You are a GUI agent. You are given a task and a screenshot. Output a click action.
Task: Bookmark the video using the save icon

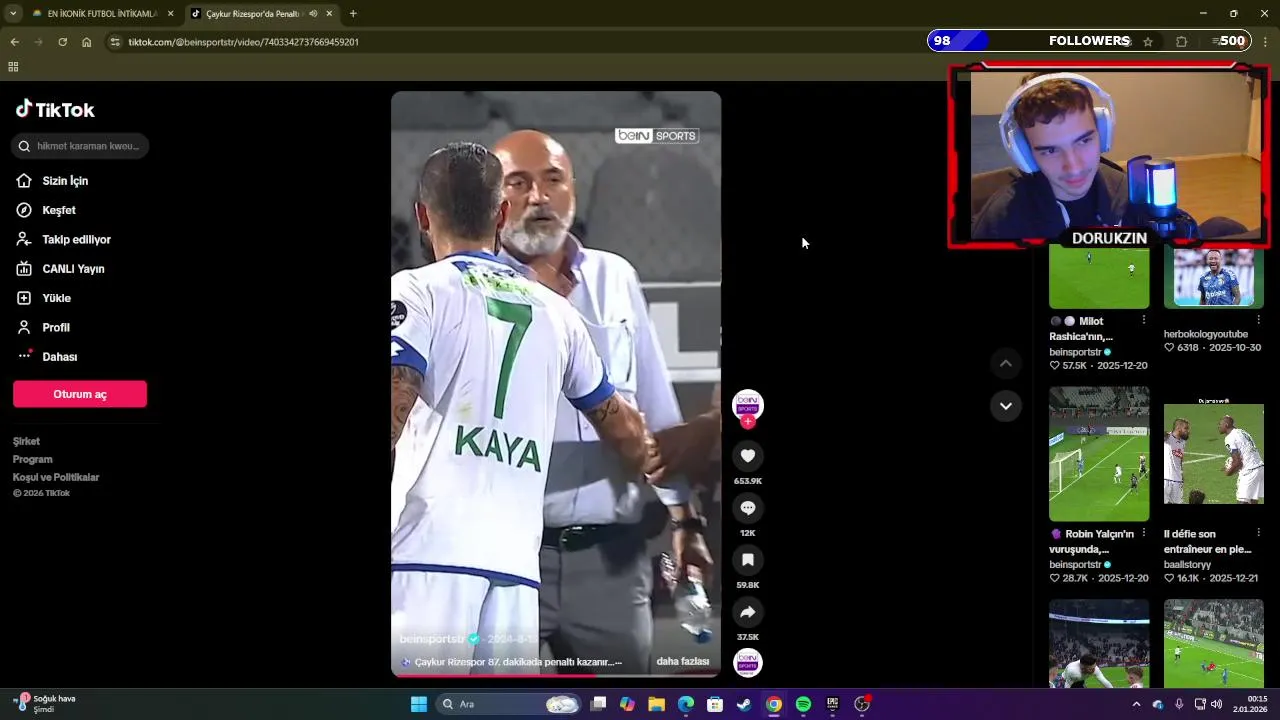coord(747,560)
